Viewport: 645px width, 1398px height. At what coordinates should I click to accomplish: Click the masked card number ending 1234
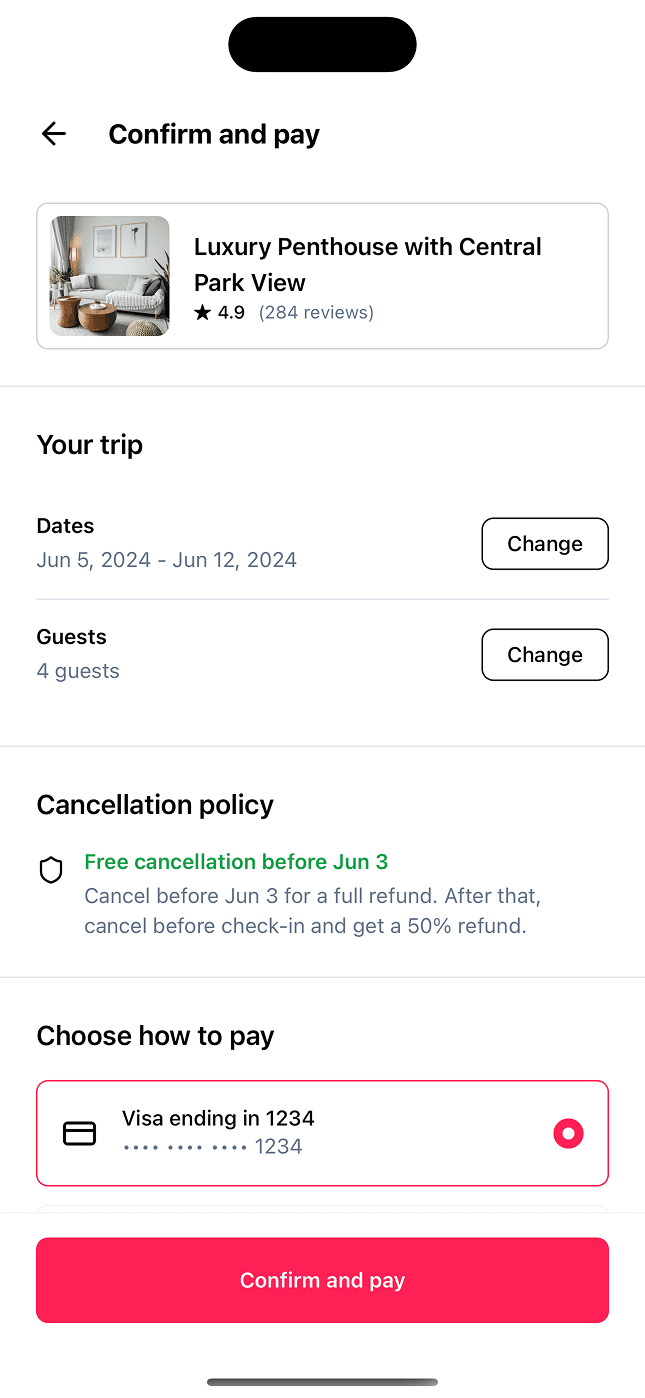point(213,1147)
